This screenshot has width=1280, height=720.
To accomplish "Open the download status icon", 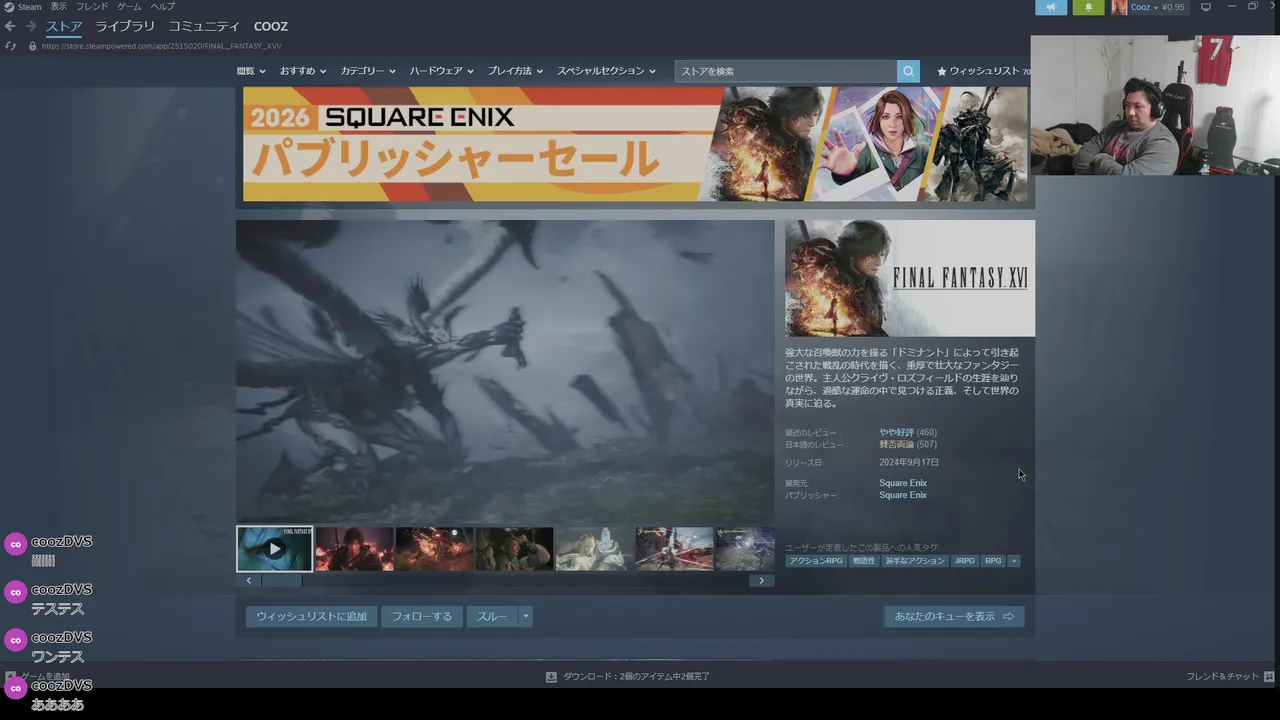I will point(551,677).
